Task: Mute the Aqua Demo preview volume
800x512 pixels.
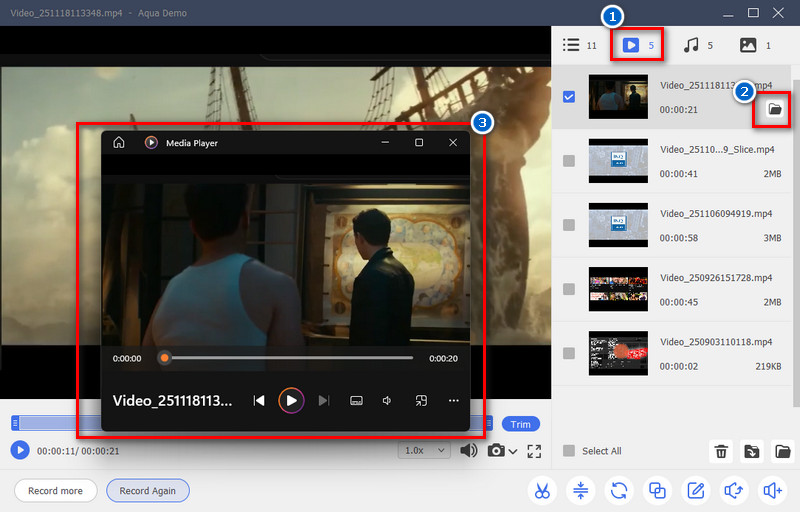Action: (468, 450)
